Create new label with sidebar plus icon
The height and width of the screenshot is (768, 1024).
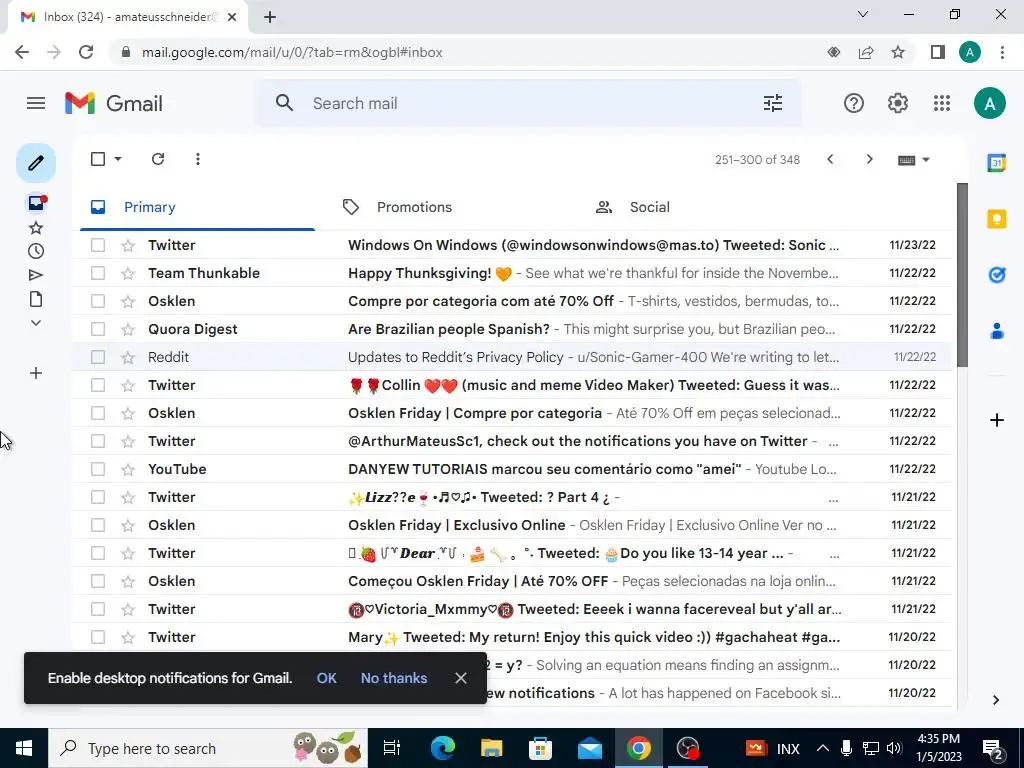click(x=36, y=373)
